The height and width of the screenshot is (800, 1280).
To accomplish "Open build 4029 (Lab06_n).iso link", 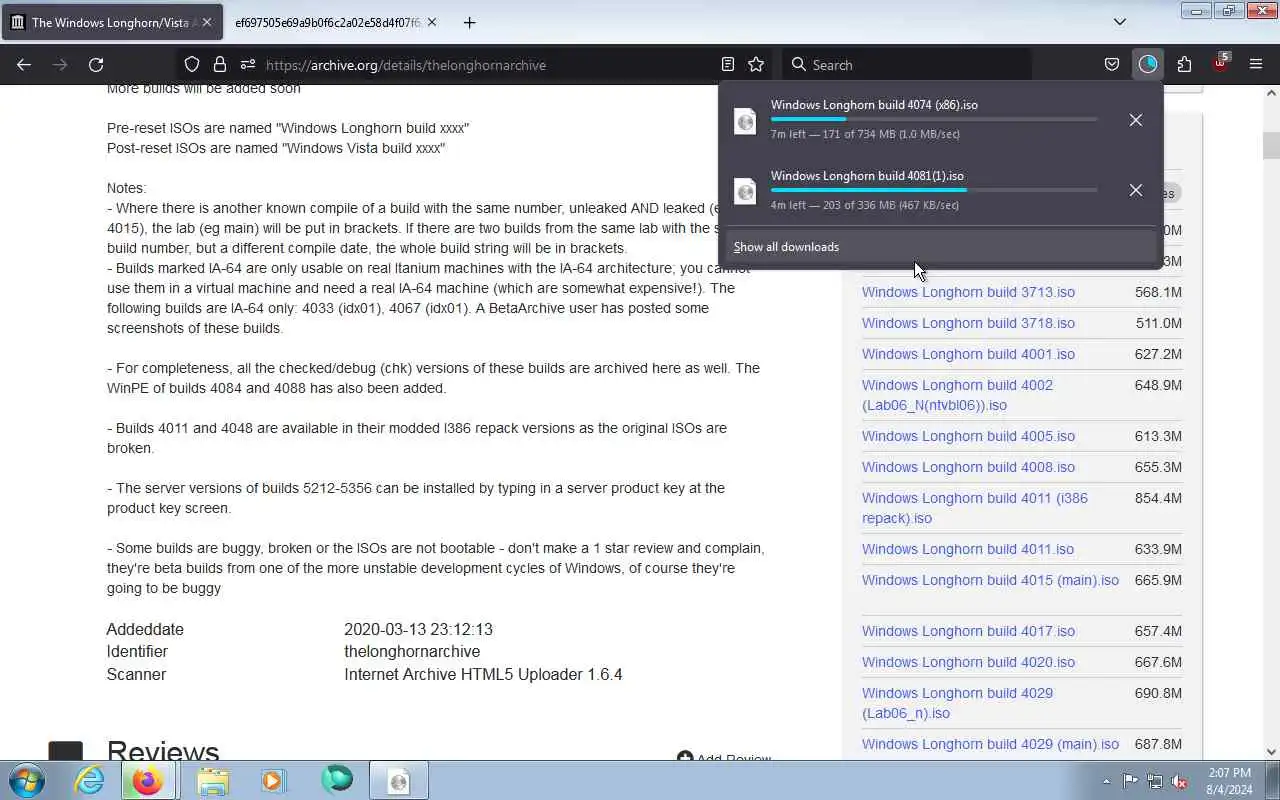I will pos(957,703).
